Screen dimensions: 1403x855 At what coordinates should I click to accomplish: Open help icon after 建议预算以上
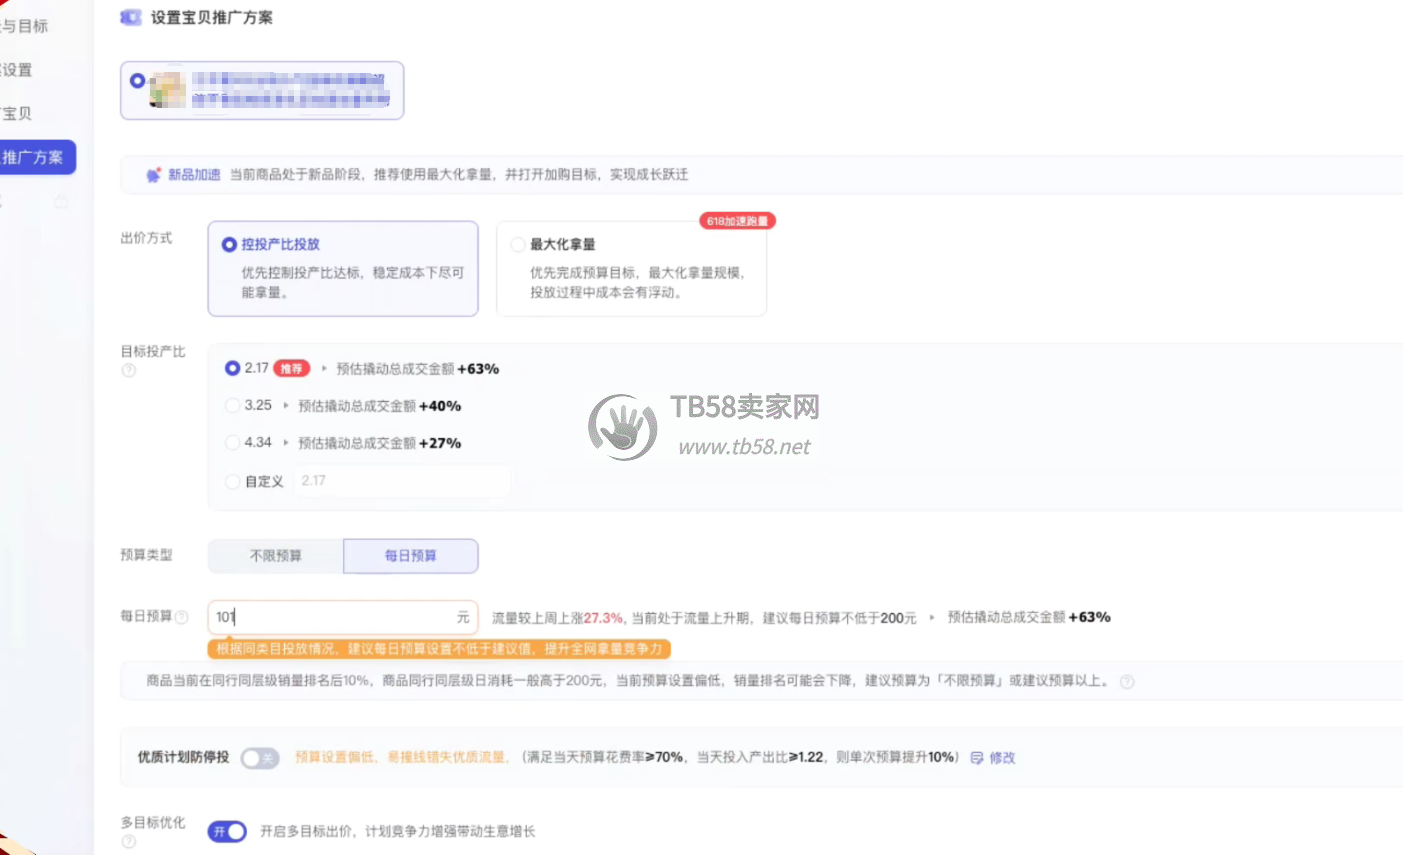[x=1127, y=682]
